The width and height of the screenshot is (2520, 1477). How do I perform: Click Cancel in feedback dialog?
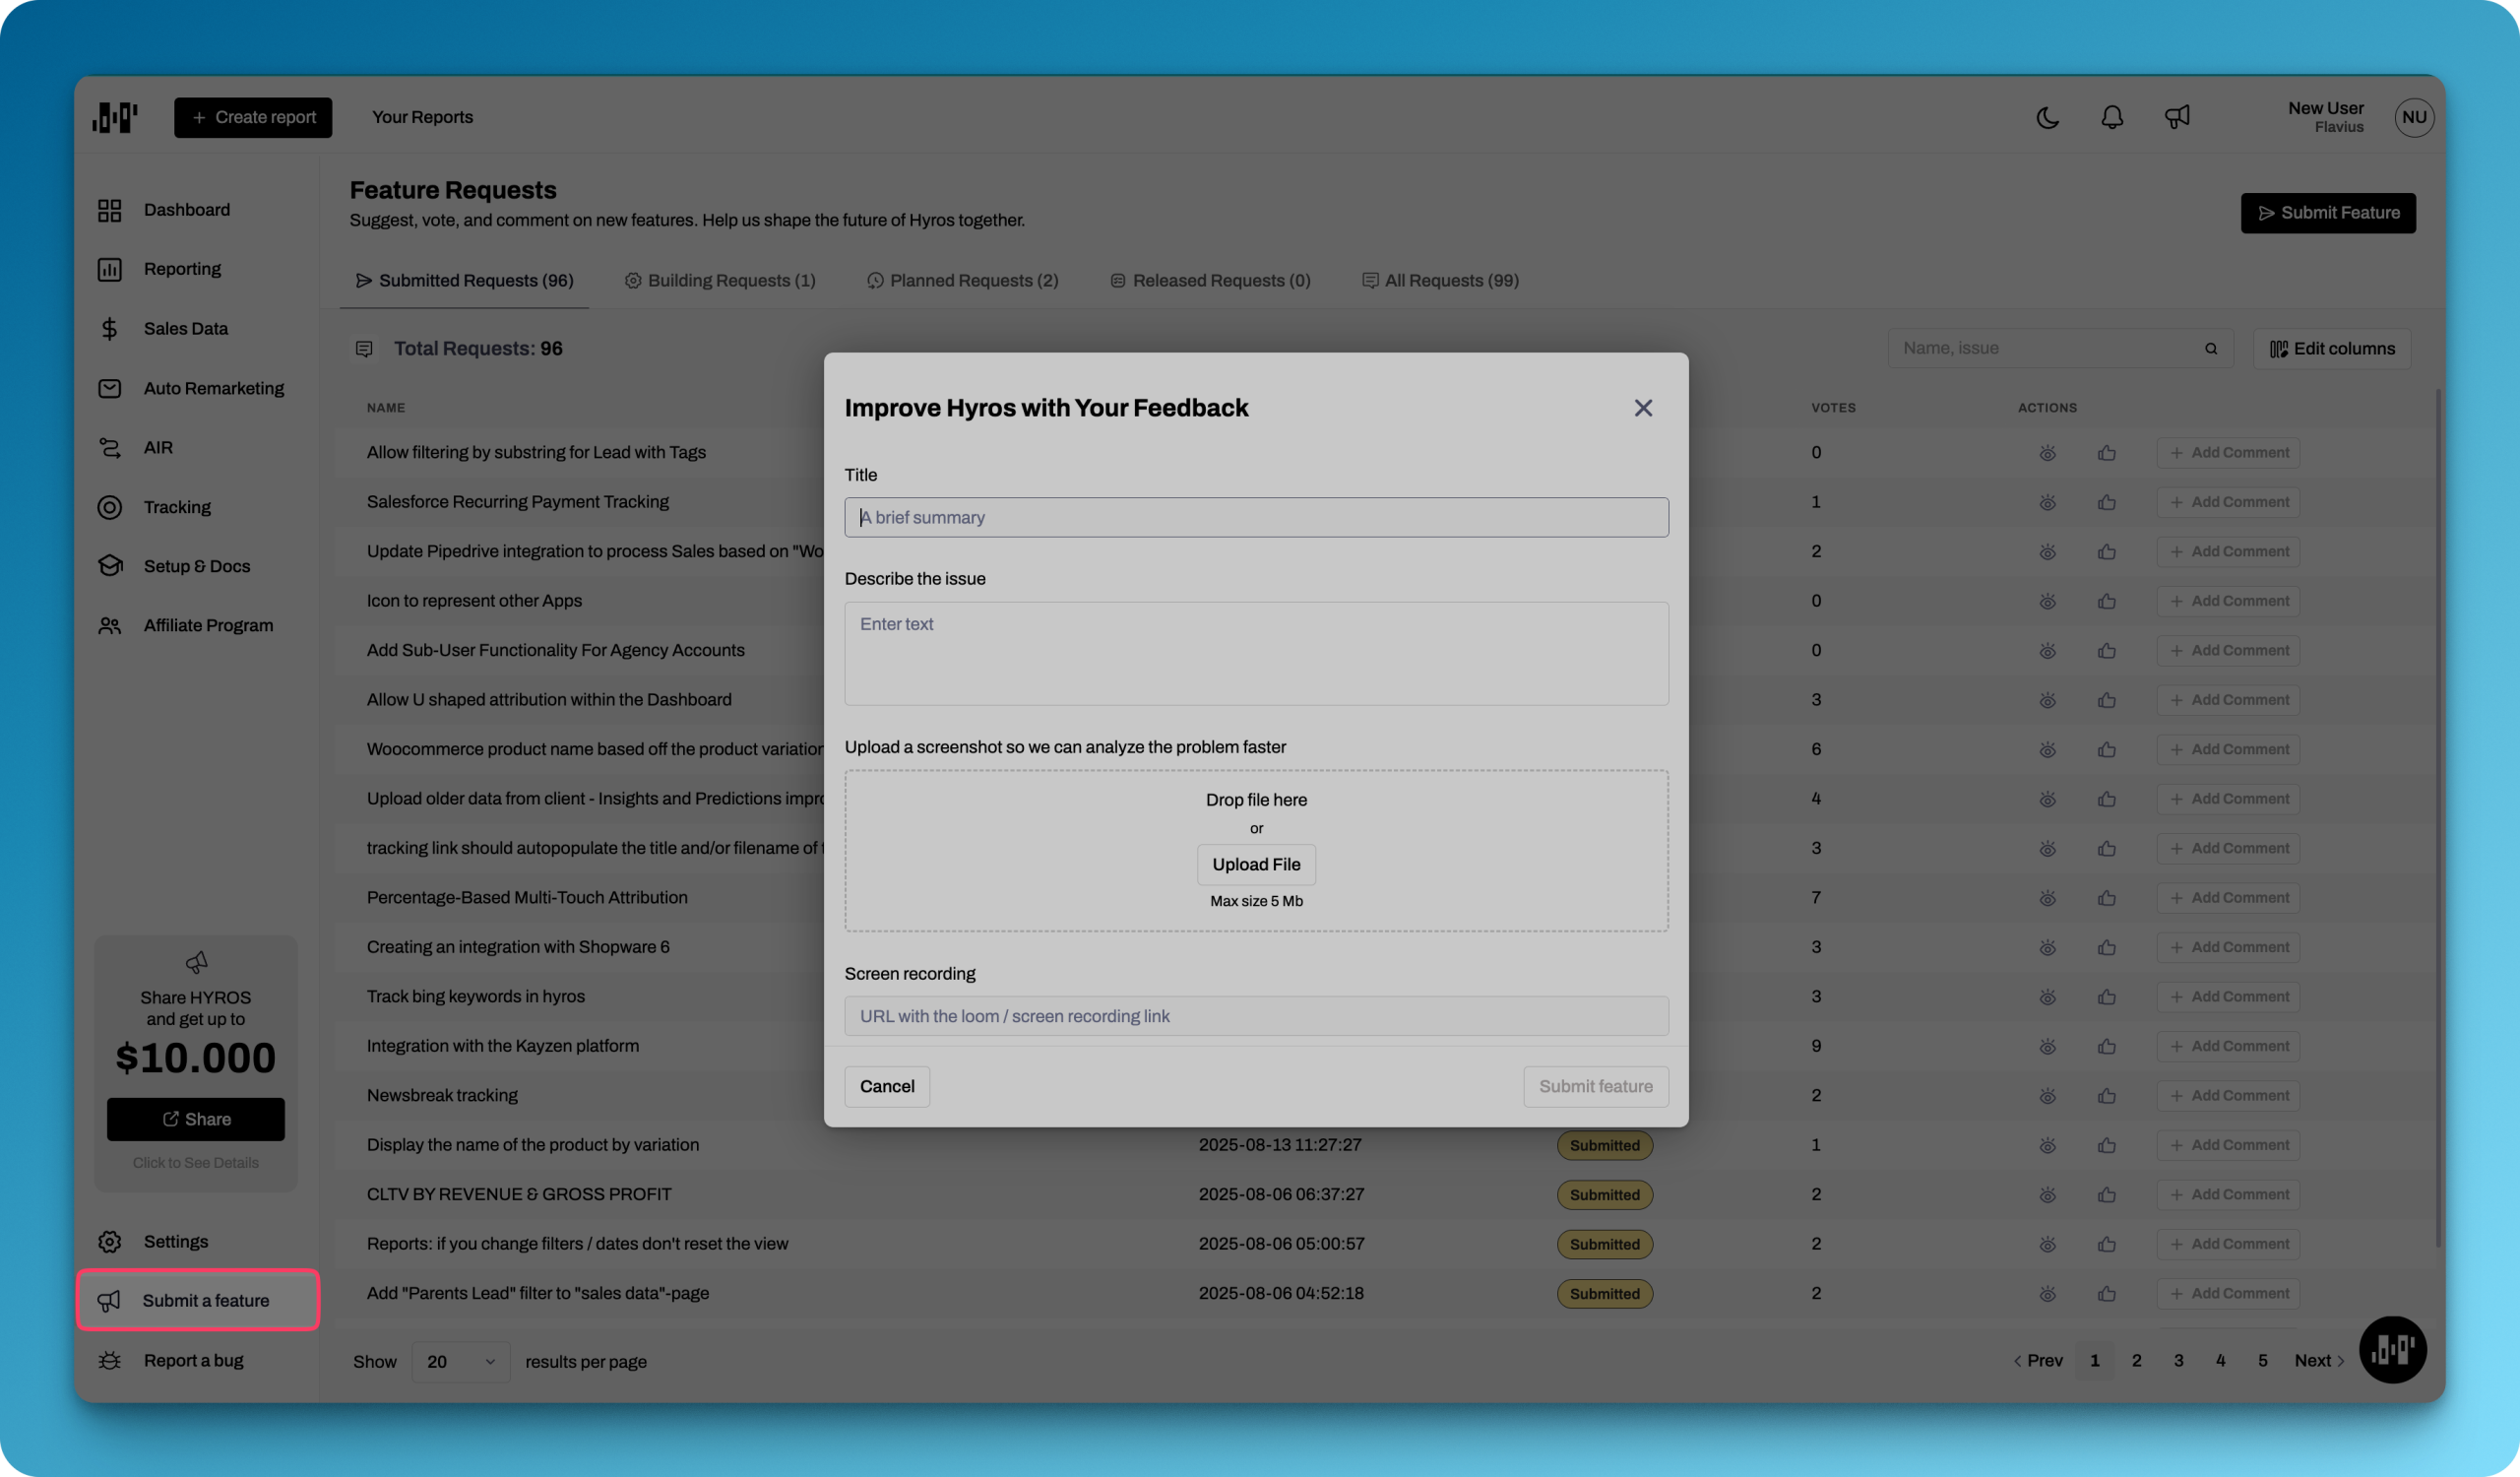(x=887, y=1087)
